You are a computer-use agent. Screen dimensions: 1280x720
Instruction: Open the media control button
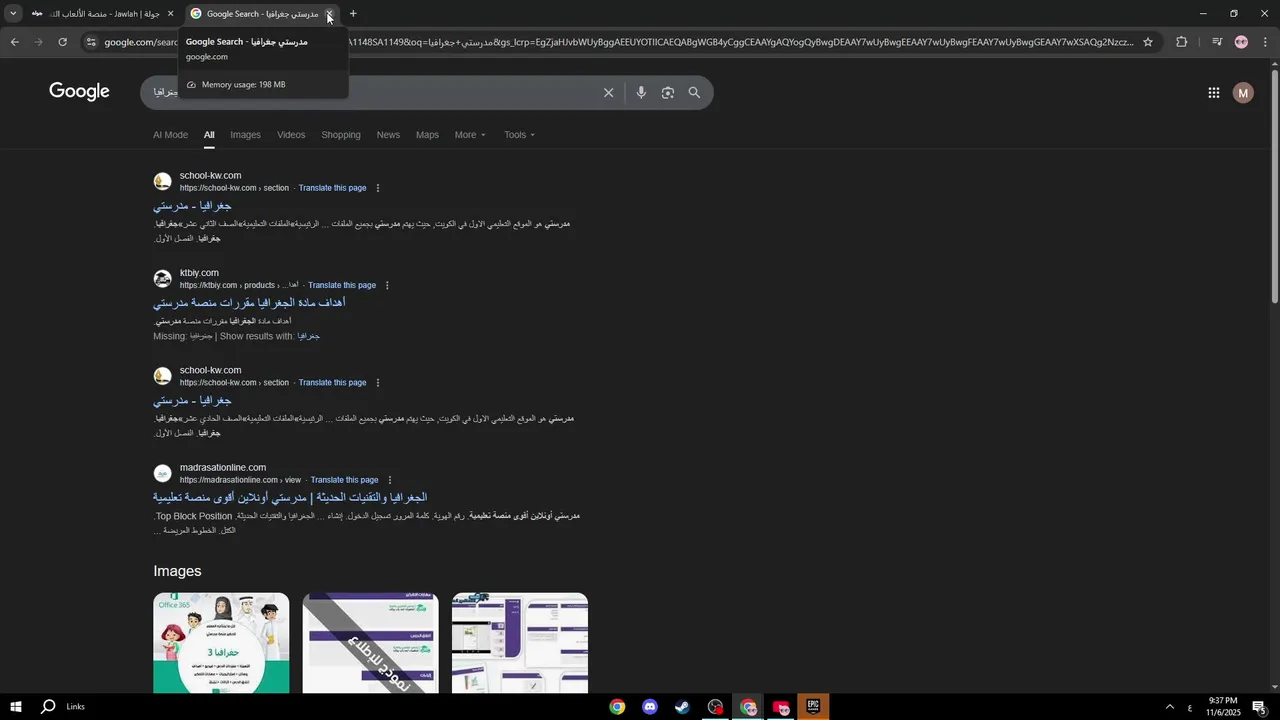pyautogui.click(x=1216, y=42)
